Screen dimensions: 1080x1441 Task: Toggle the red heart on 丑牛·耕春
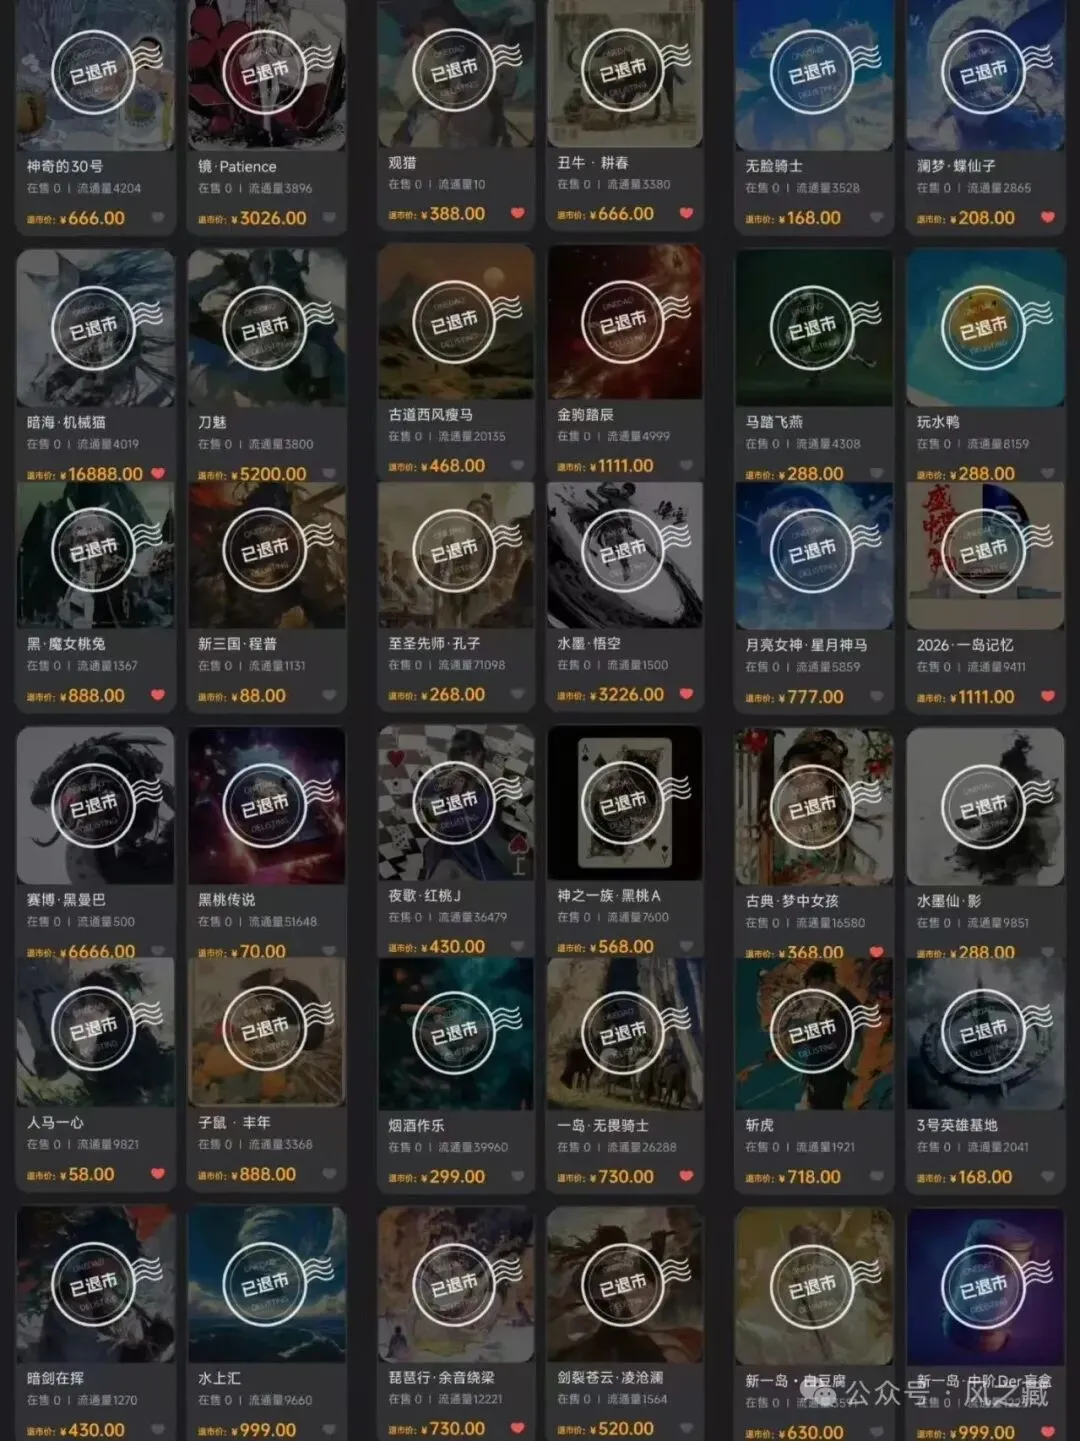coord(687,213)
